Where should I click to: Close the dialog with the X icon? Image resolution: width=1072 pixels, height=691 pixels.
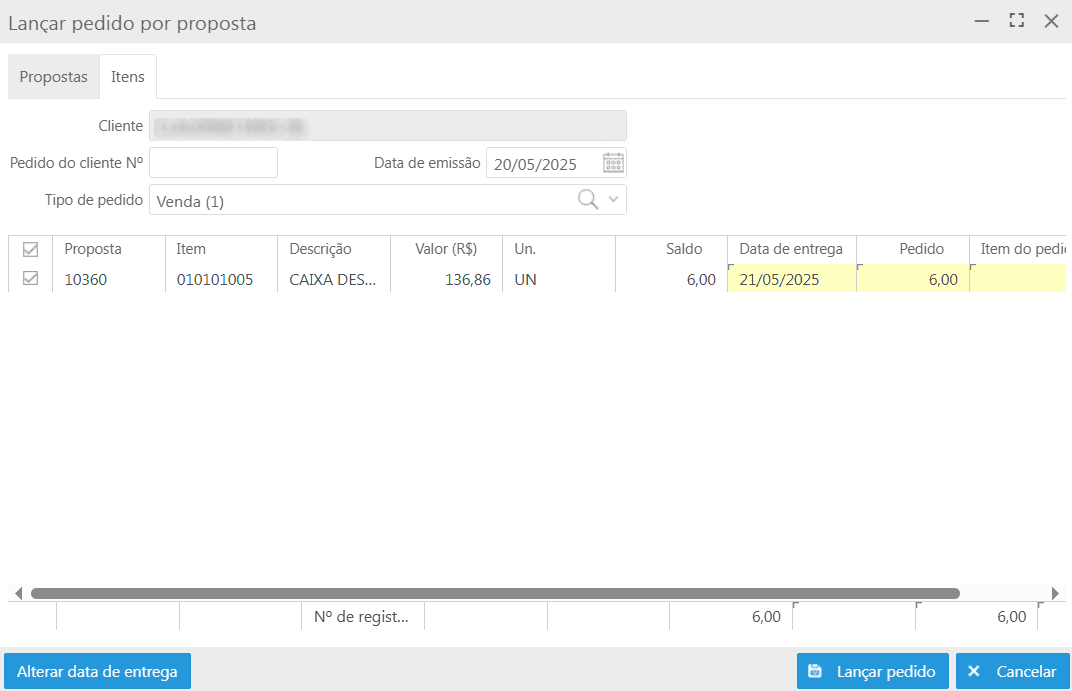[x=1051, y=21]
